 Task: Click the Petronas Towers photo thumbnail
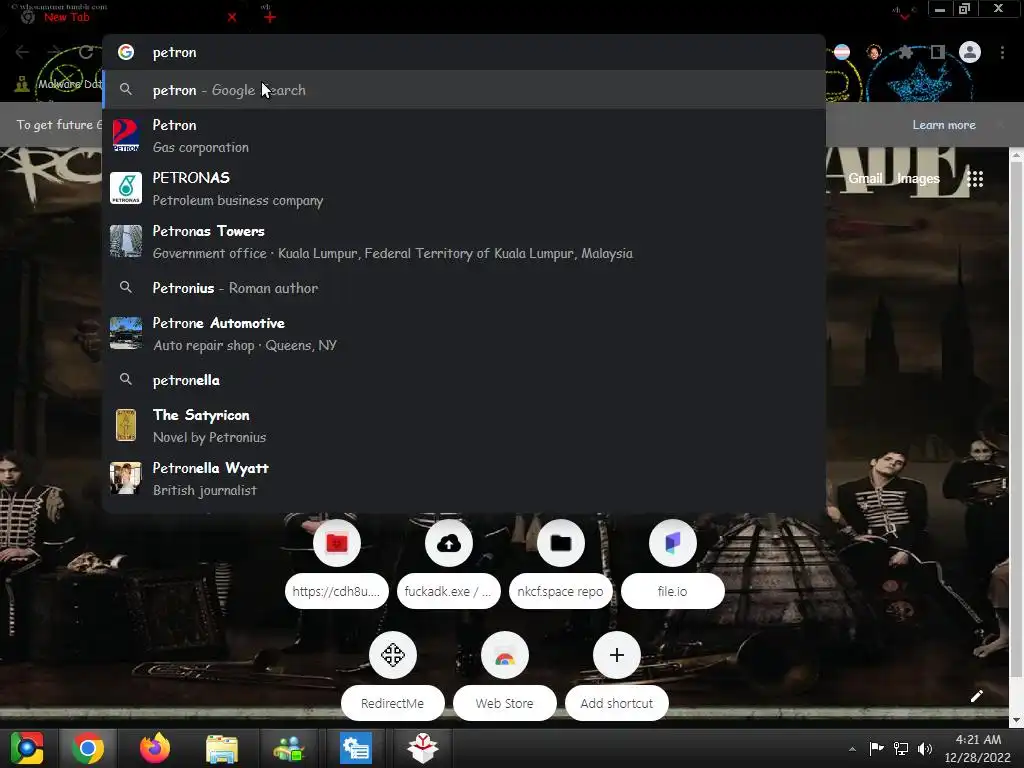click(126, 242)
